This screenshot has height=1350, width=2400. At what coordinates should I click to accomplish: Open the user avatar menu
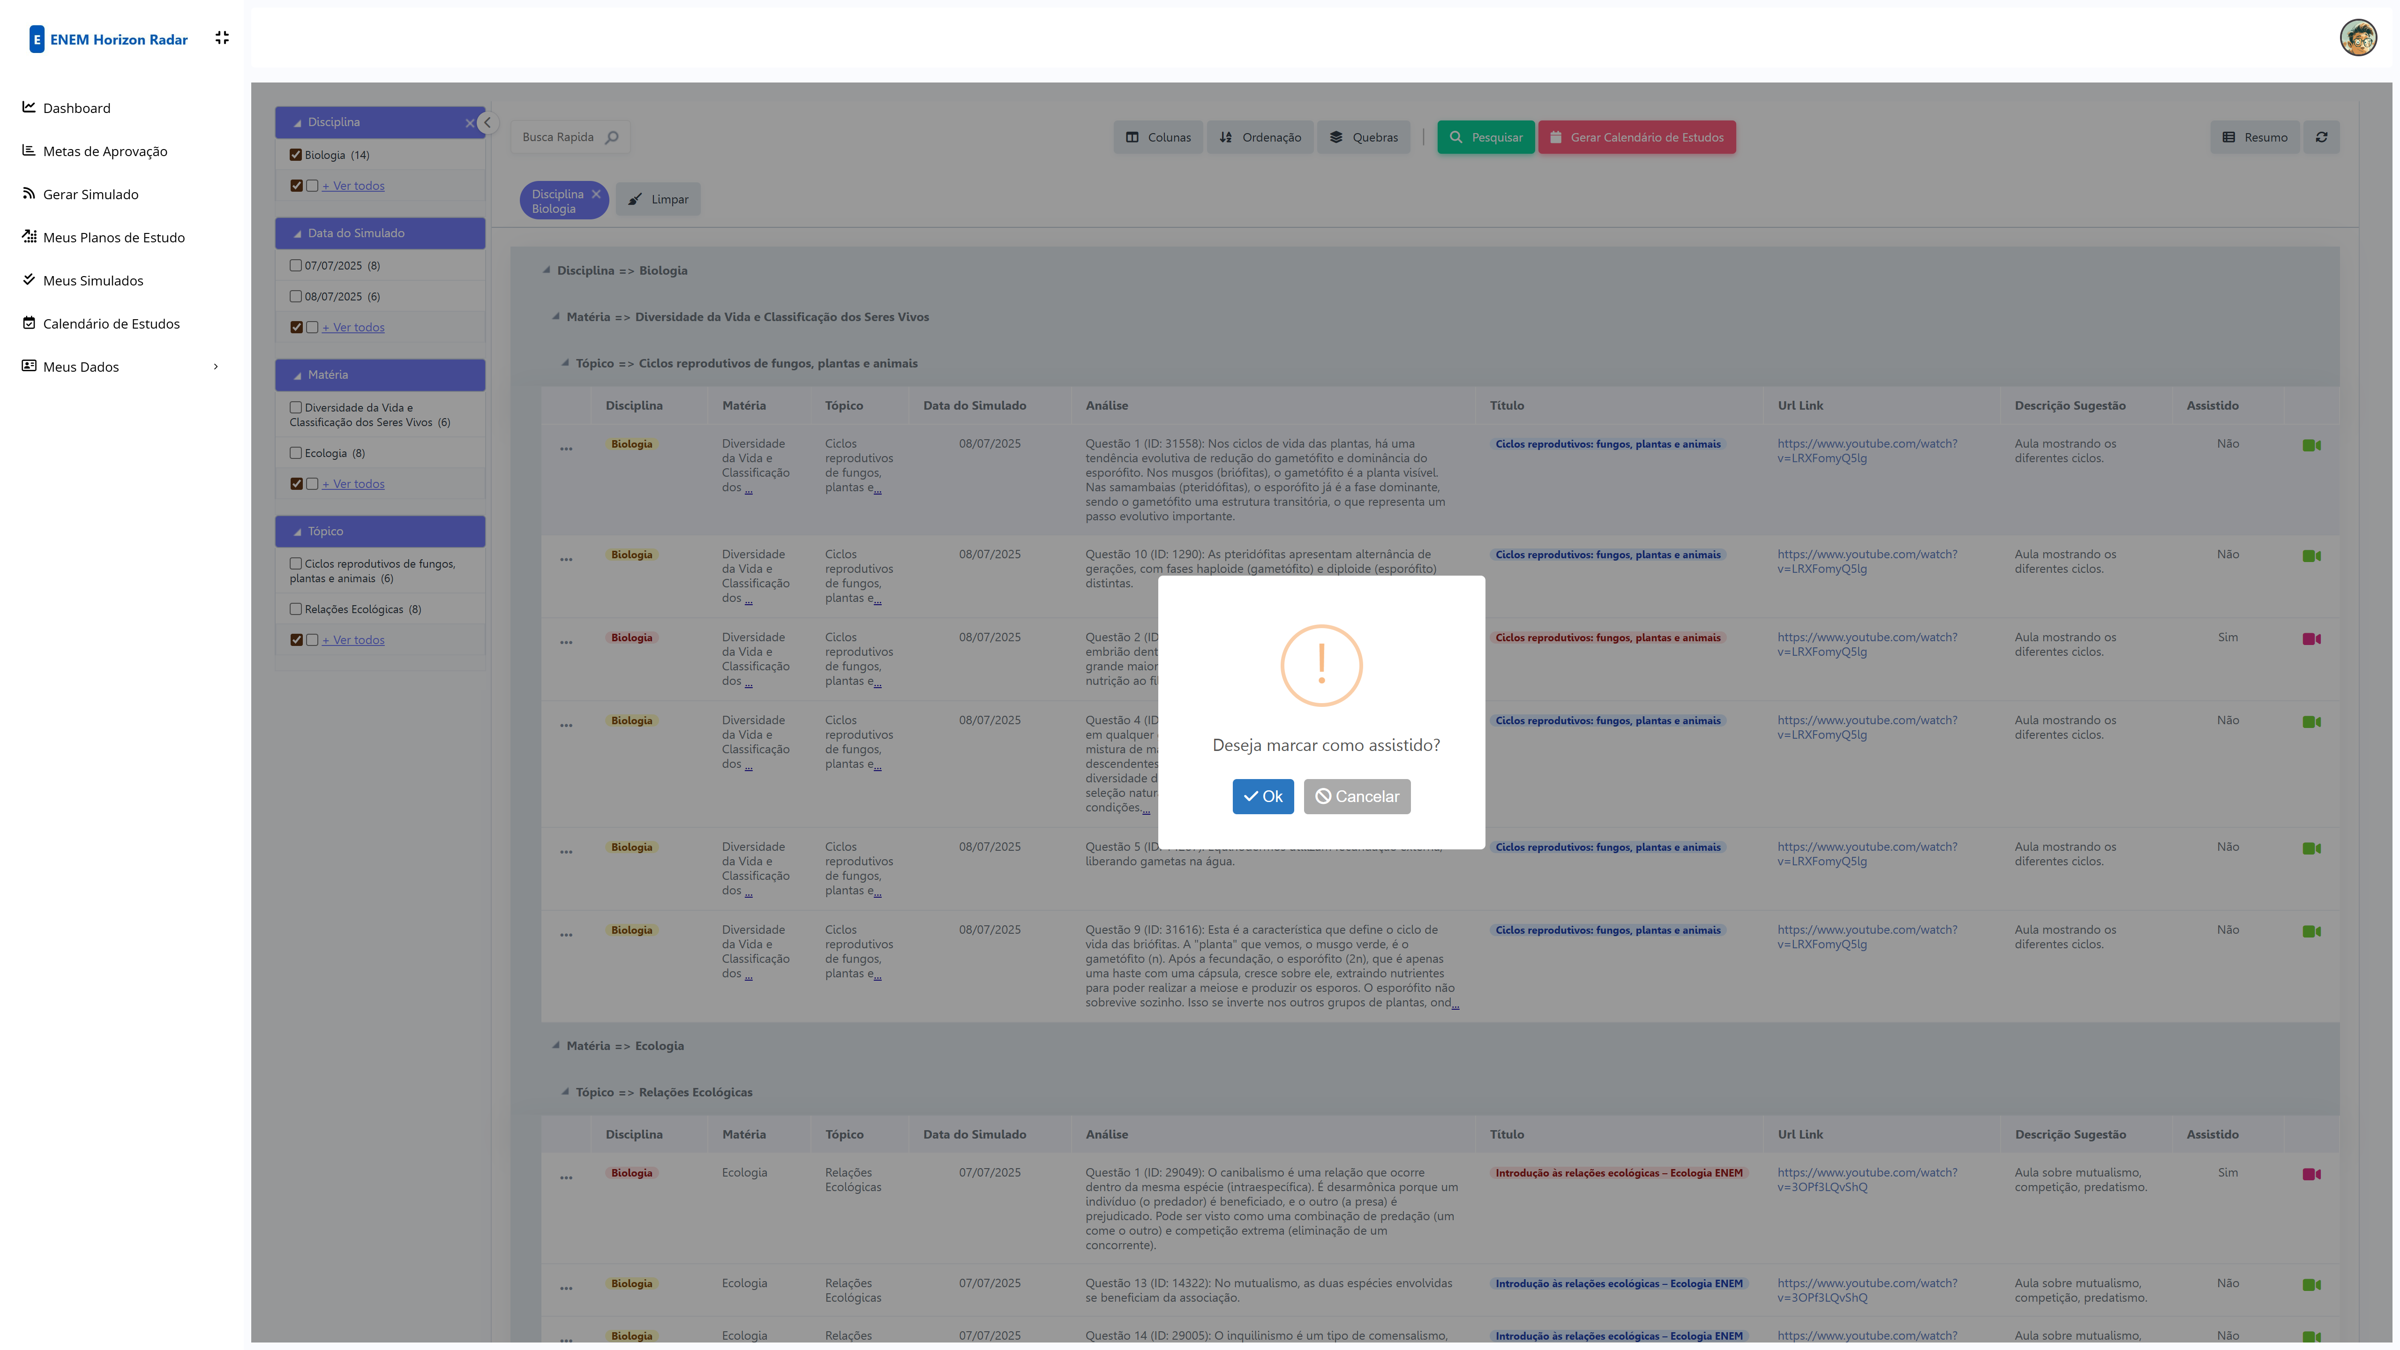point(2358,38)
